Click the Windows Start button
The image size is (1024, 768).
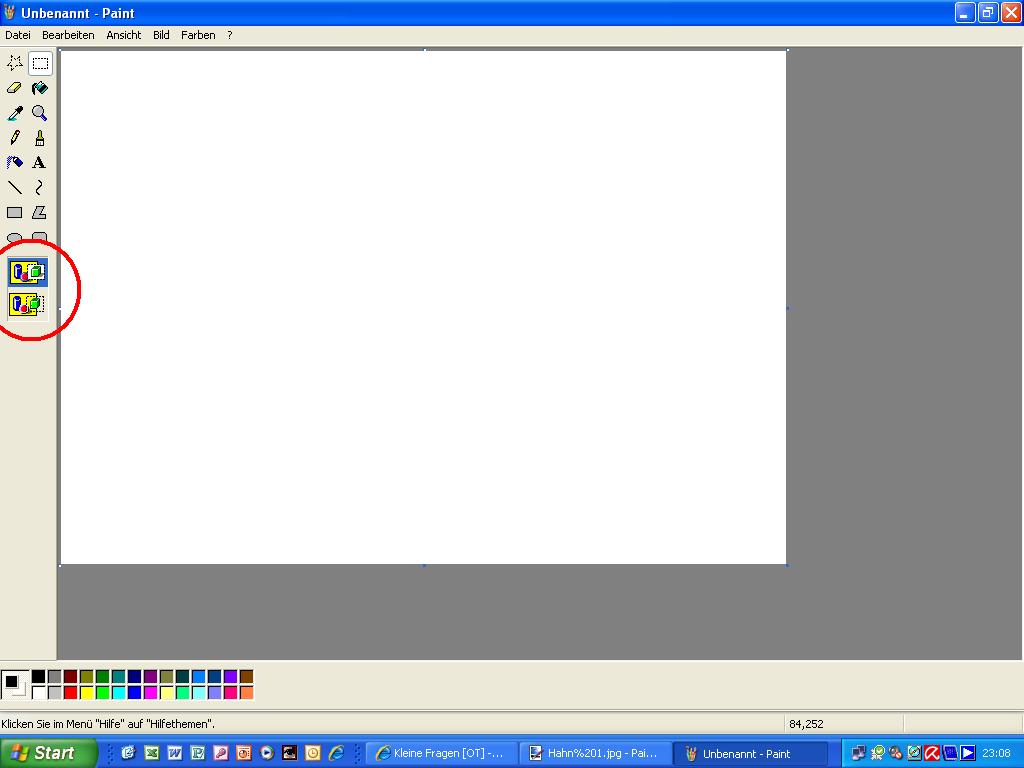[x=48, y=753]
